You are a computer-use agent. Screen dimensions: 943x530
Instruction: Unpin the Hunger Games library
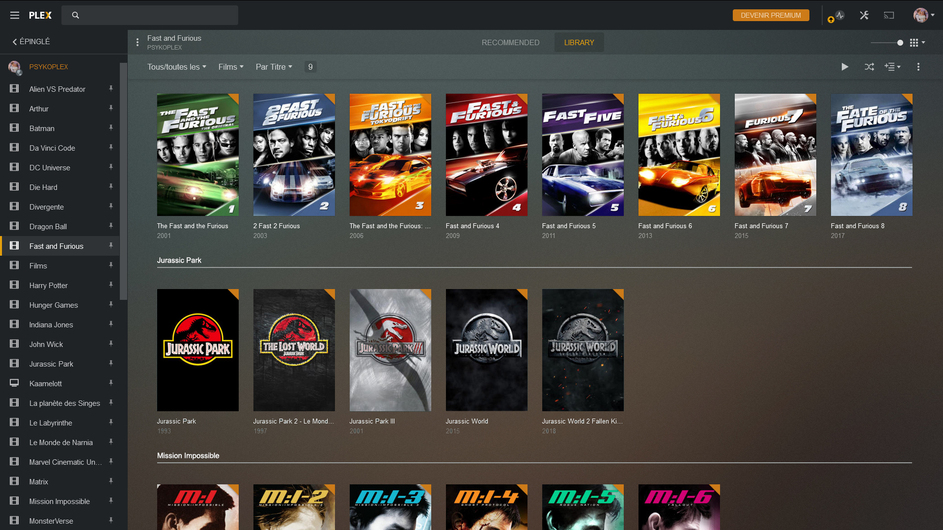pos(111,304)
